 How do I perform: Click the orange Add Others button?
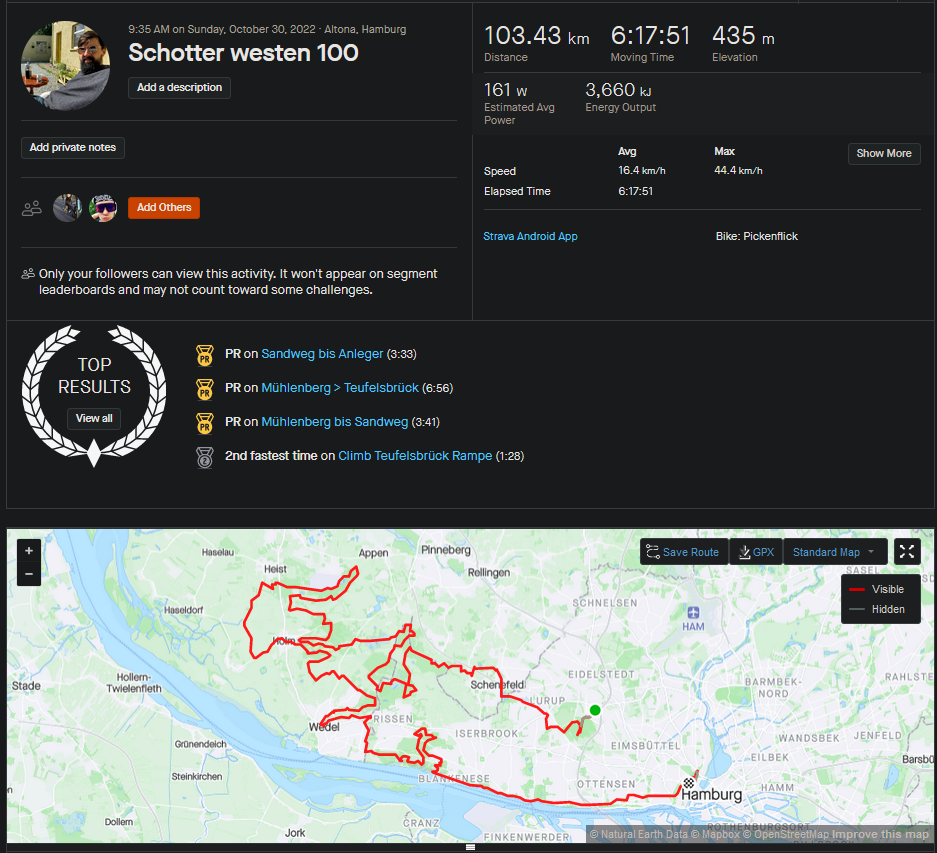click(x=164, y=208)
